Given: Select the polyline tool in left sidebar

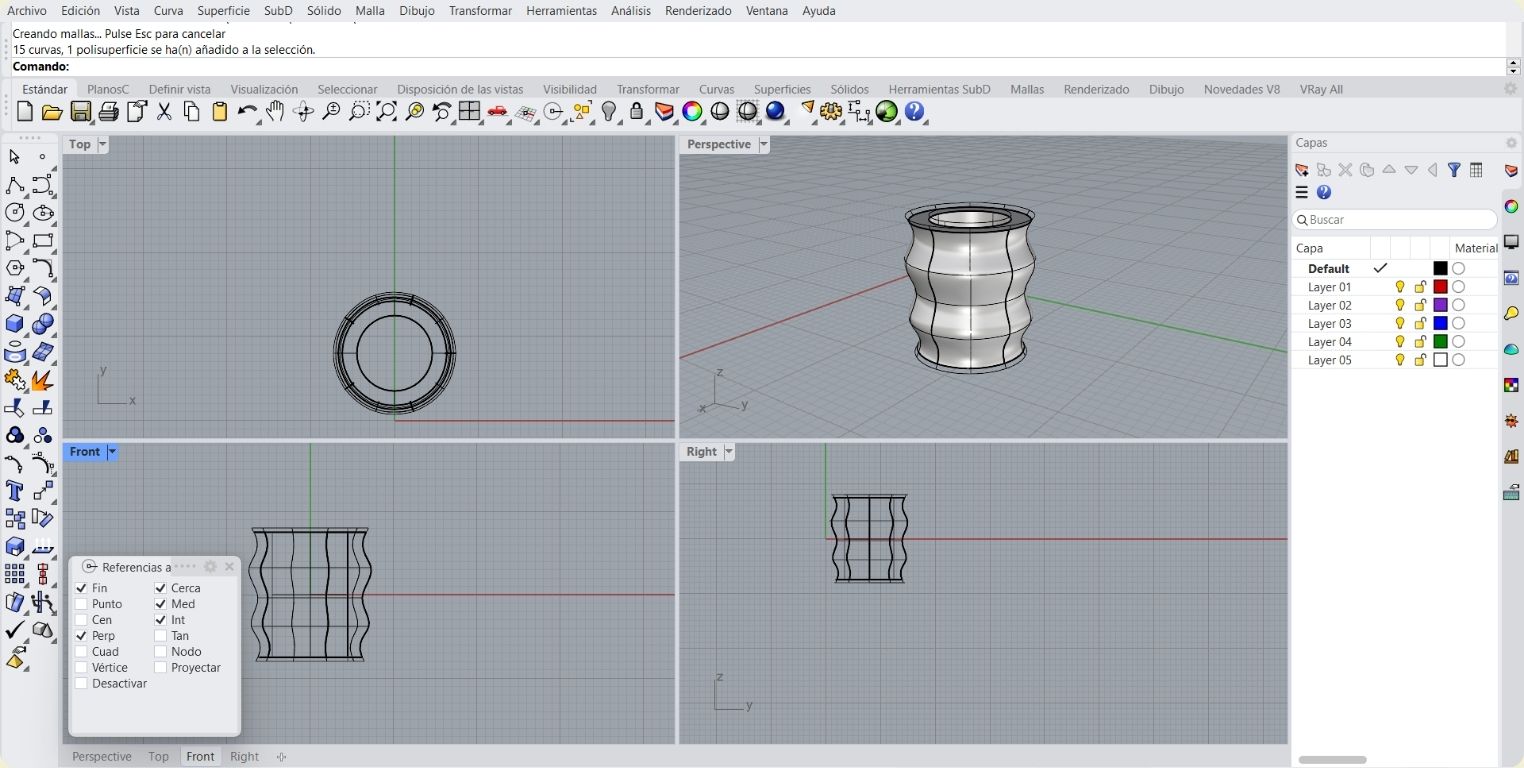Looking at the screenshot, I should pos(14,185).
